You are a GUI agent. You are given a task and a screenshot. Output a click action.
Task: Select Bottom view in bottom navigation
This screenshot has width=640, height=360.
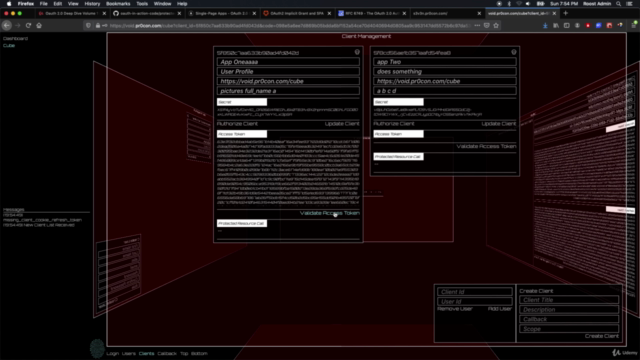coord(199,353)
